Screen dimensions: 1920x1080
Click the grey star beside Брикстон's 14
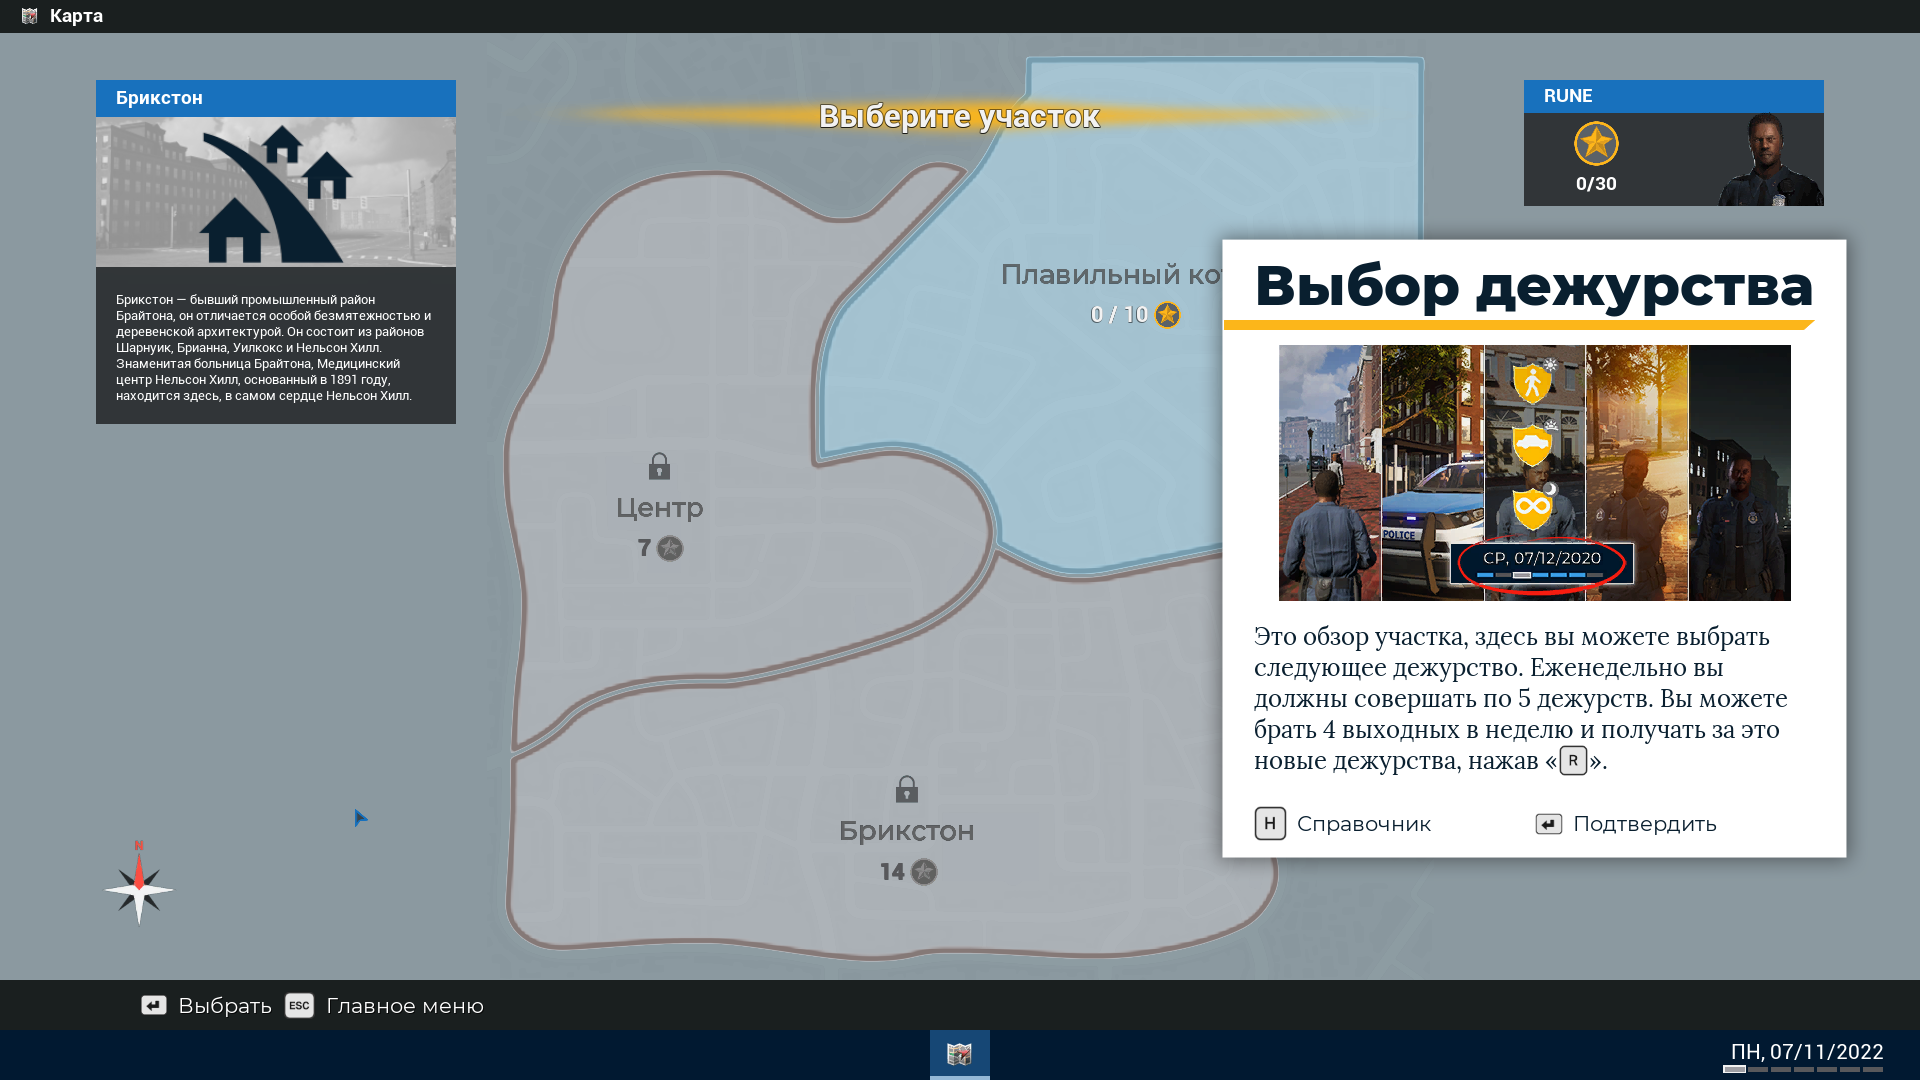tap(924, 872)
